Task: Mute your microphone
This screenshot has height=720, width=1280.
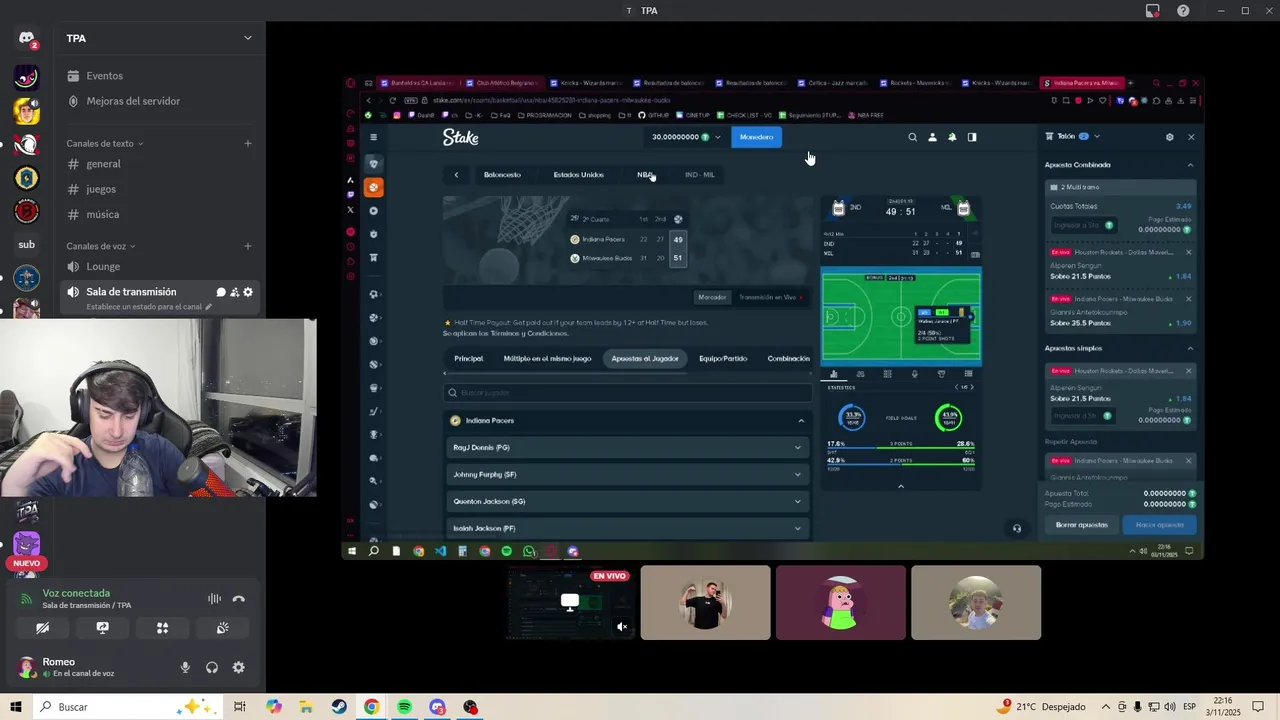Action: (185, 667)
